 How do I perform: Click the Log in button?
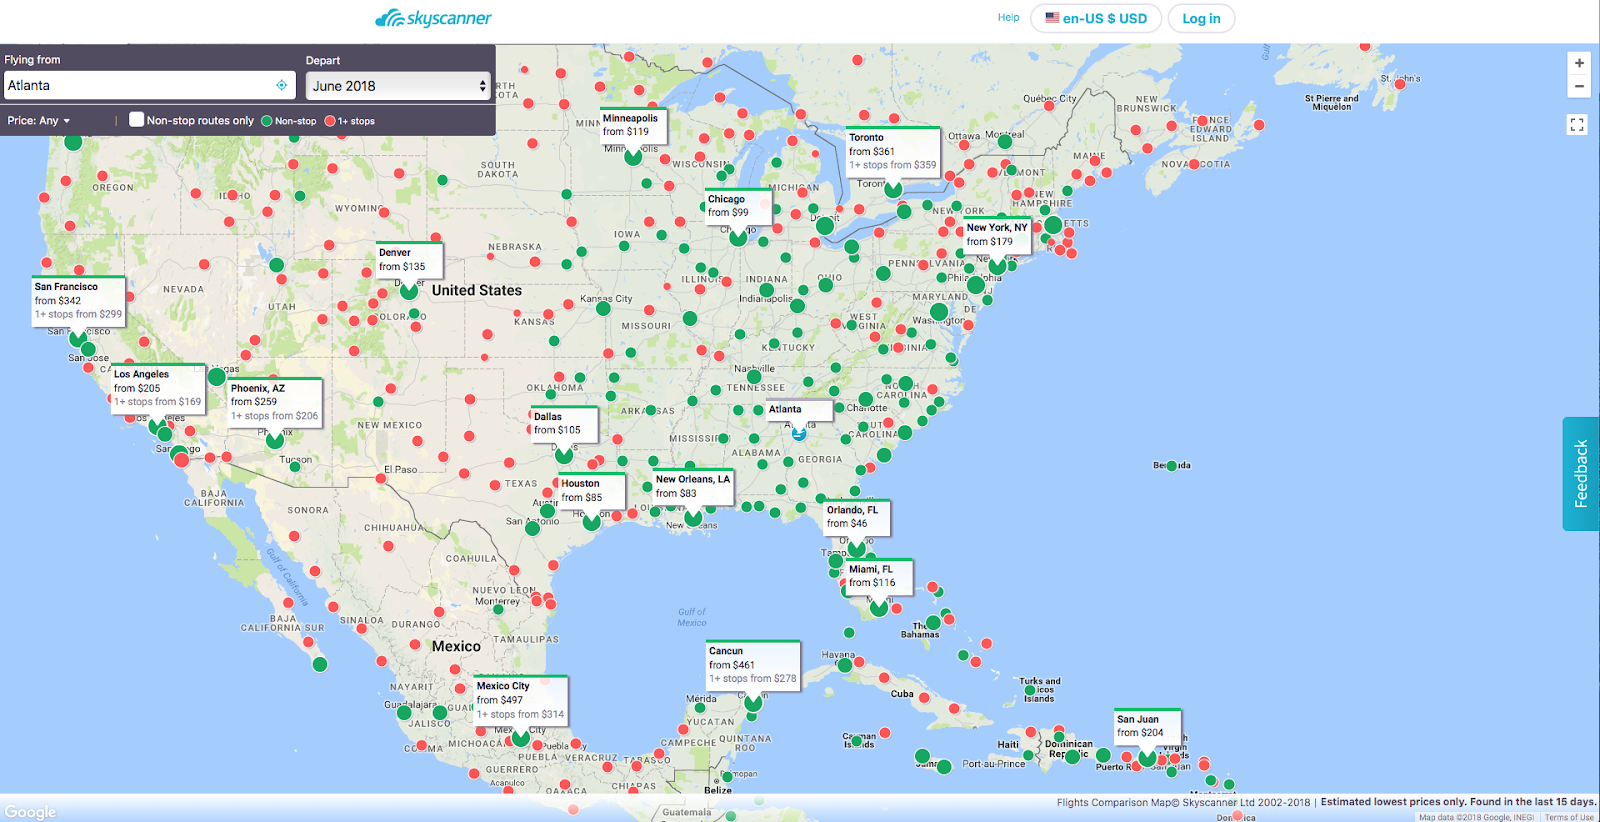pos(1201,18)
